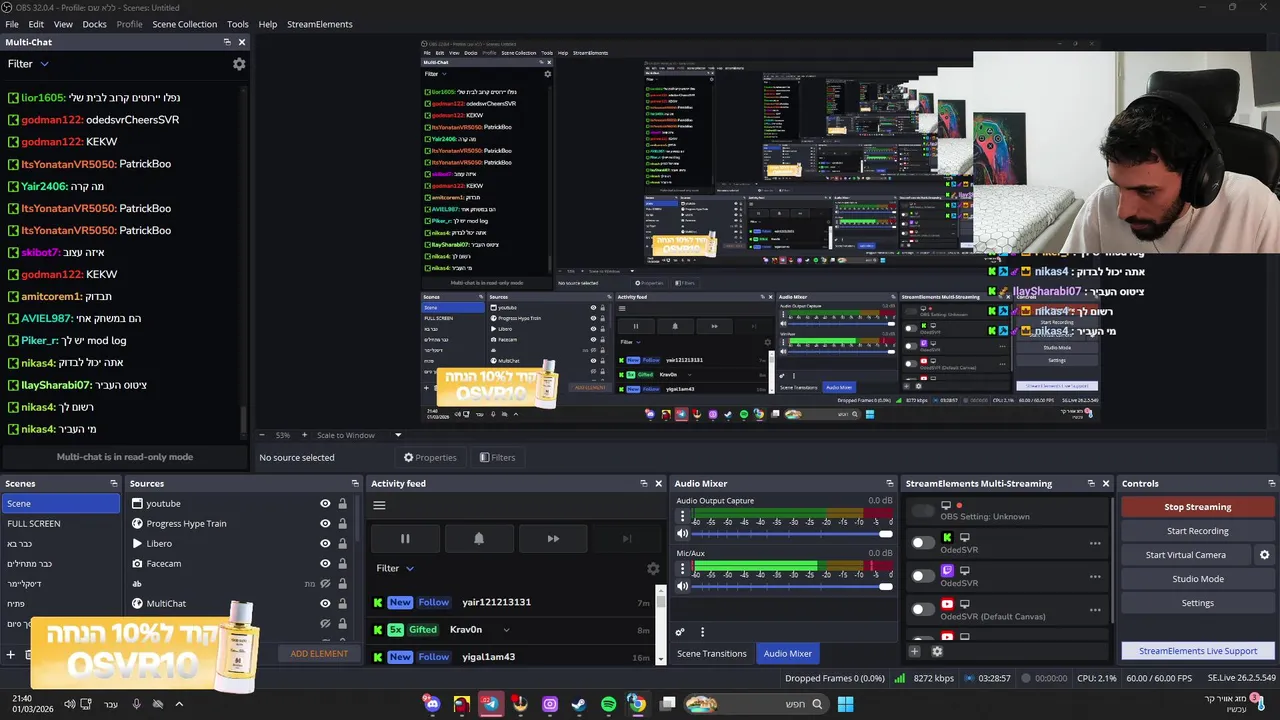1280x720 pixels.
Task: Open the Scene Collection menu
Action: [x=184, y=24]
